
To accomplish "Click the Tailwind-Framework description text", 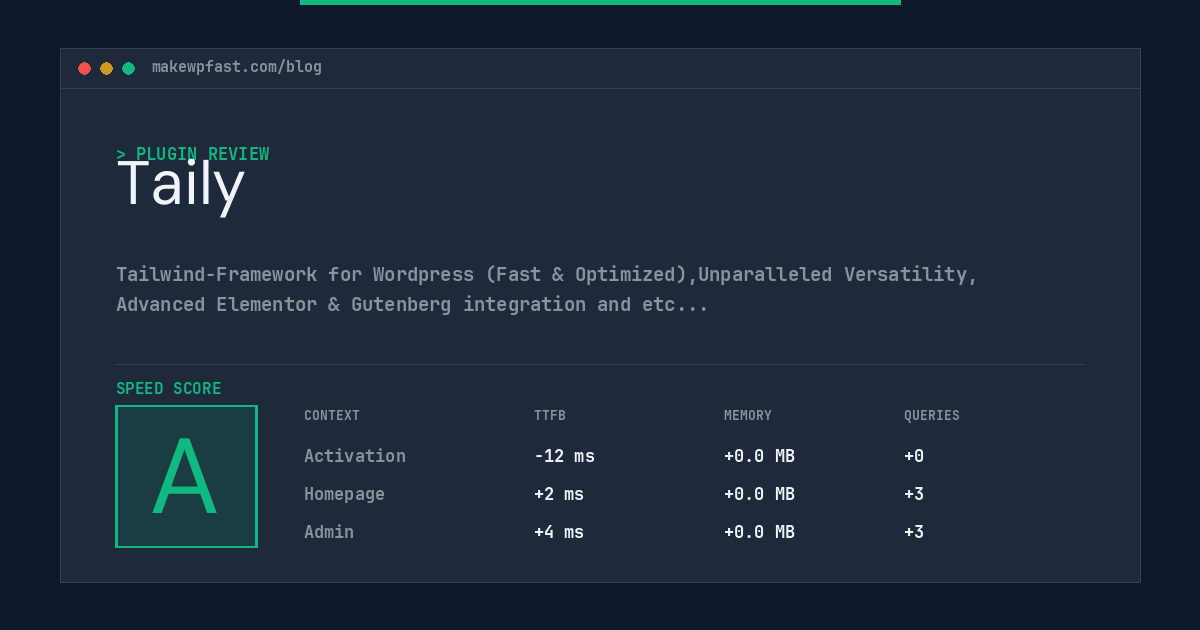I will click(x=547, y=289).
